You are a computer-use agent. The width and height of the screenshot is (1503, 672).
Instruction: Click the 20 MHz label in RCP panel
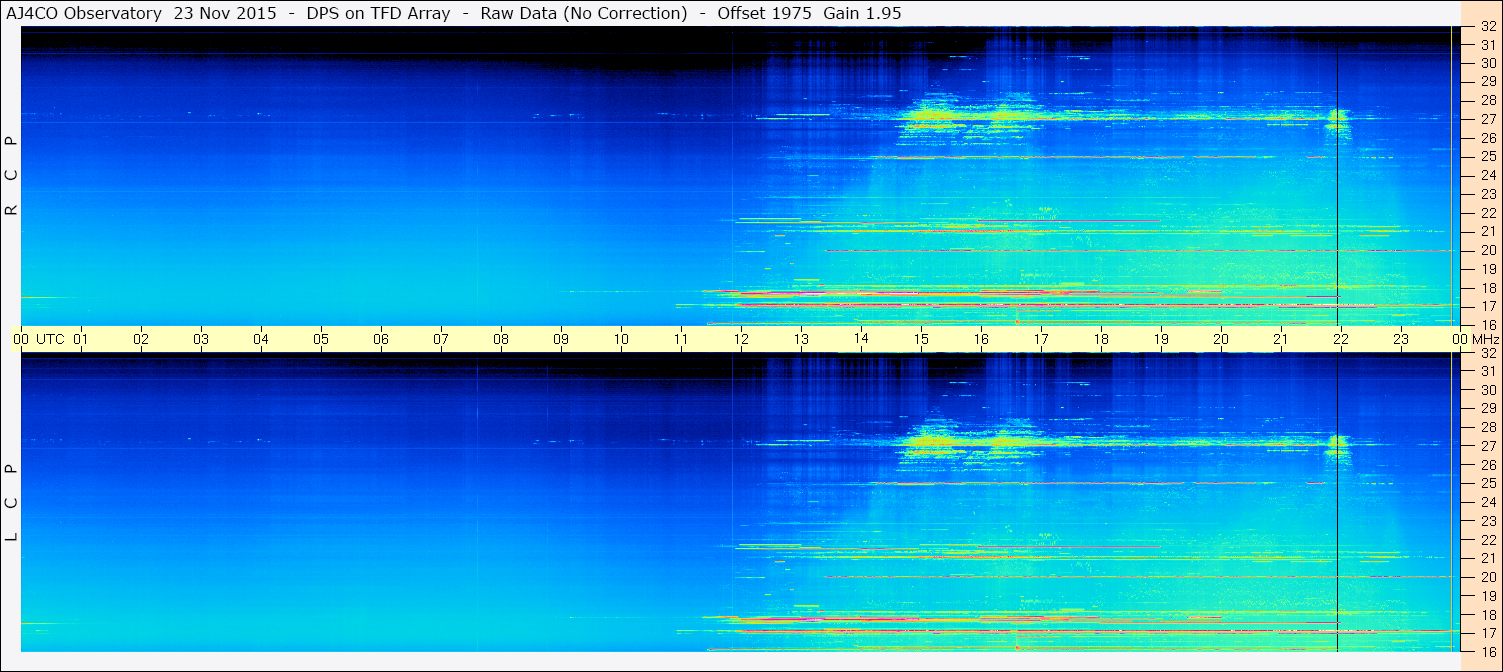click(x=1487, y=250)
